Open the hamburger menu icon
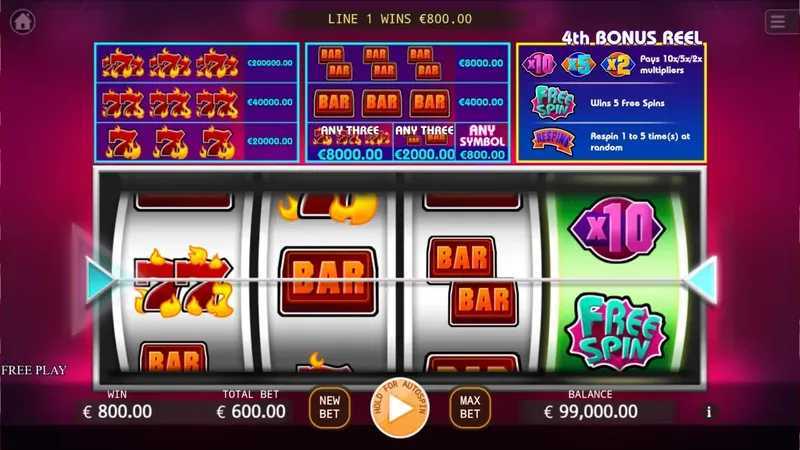 [778, 22]
